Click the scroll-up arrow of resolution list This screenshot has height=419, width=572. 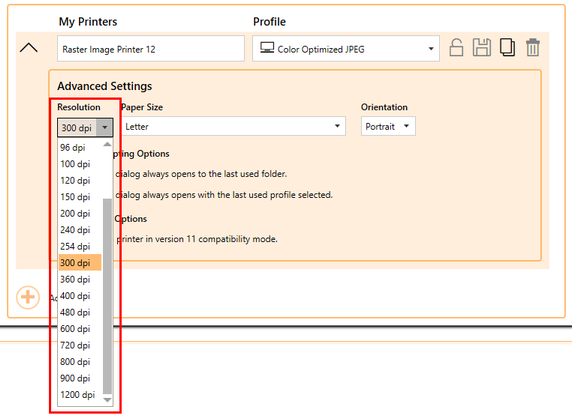(x=107, y=144)
